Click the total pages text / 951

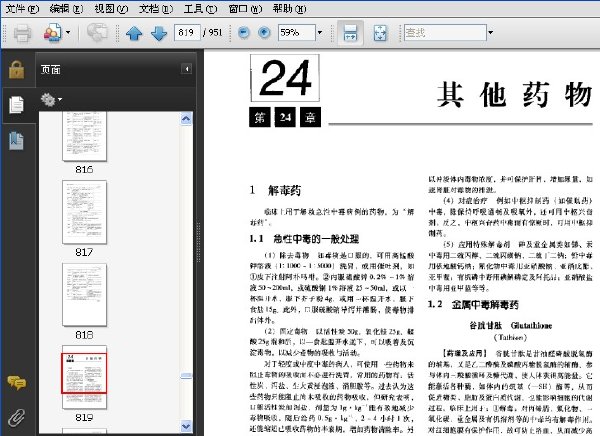tap(213, 33)
